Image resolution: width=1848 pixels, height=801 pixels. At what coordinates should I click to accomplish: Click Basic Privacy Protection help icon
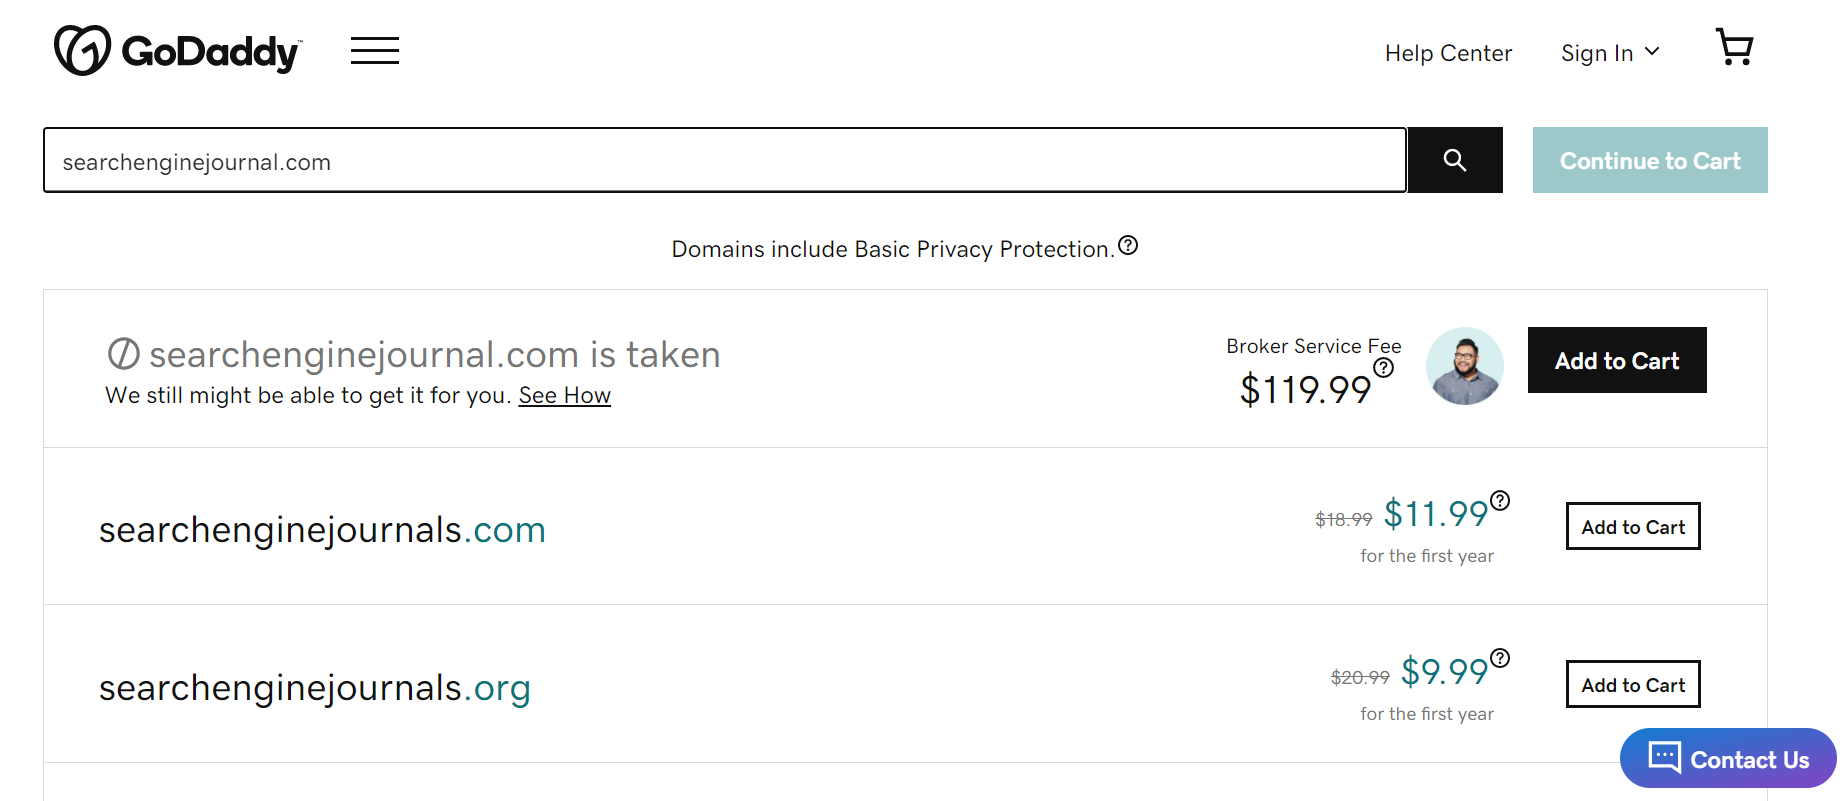[1128, 245]
